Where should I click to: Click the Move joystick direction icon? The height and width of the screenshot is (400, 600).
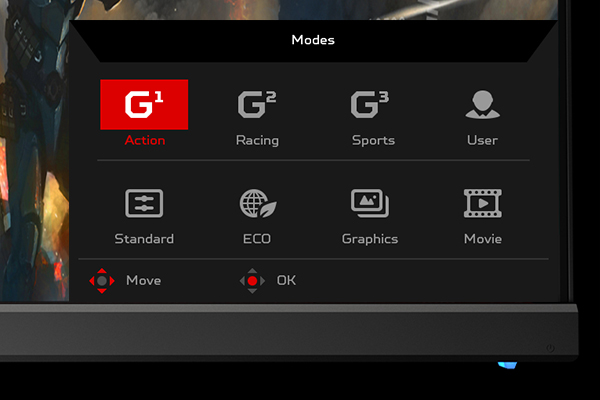click(102, 281)
